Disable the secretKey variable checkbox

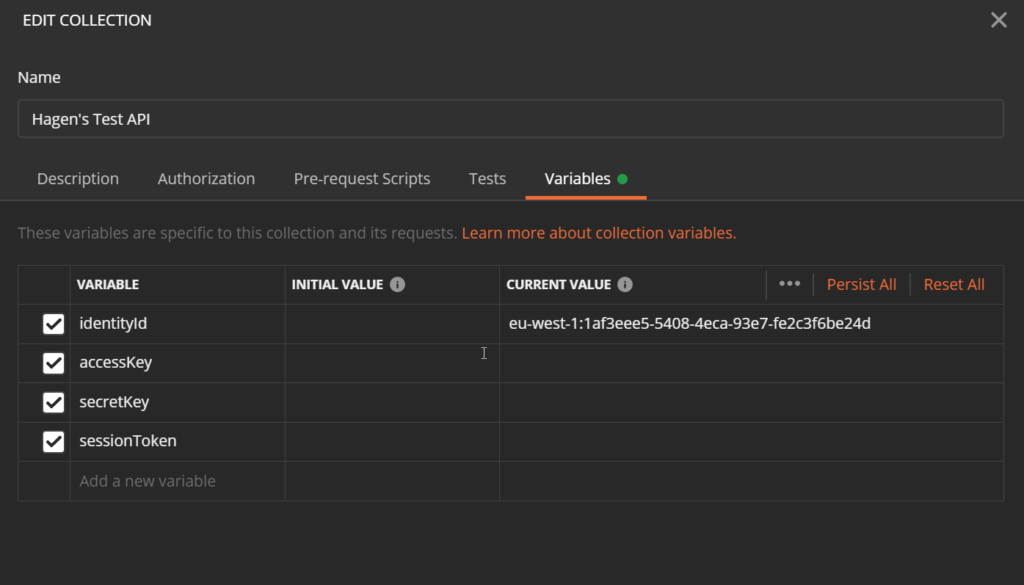[54, 402]
